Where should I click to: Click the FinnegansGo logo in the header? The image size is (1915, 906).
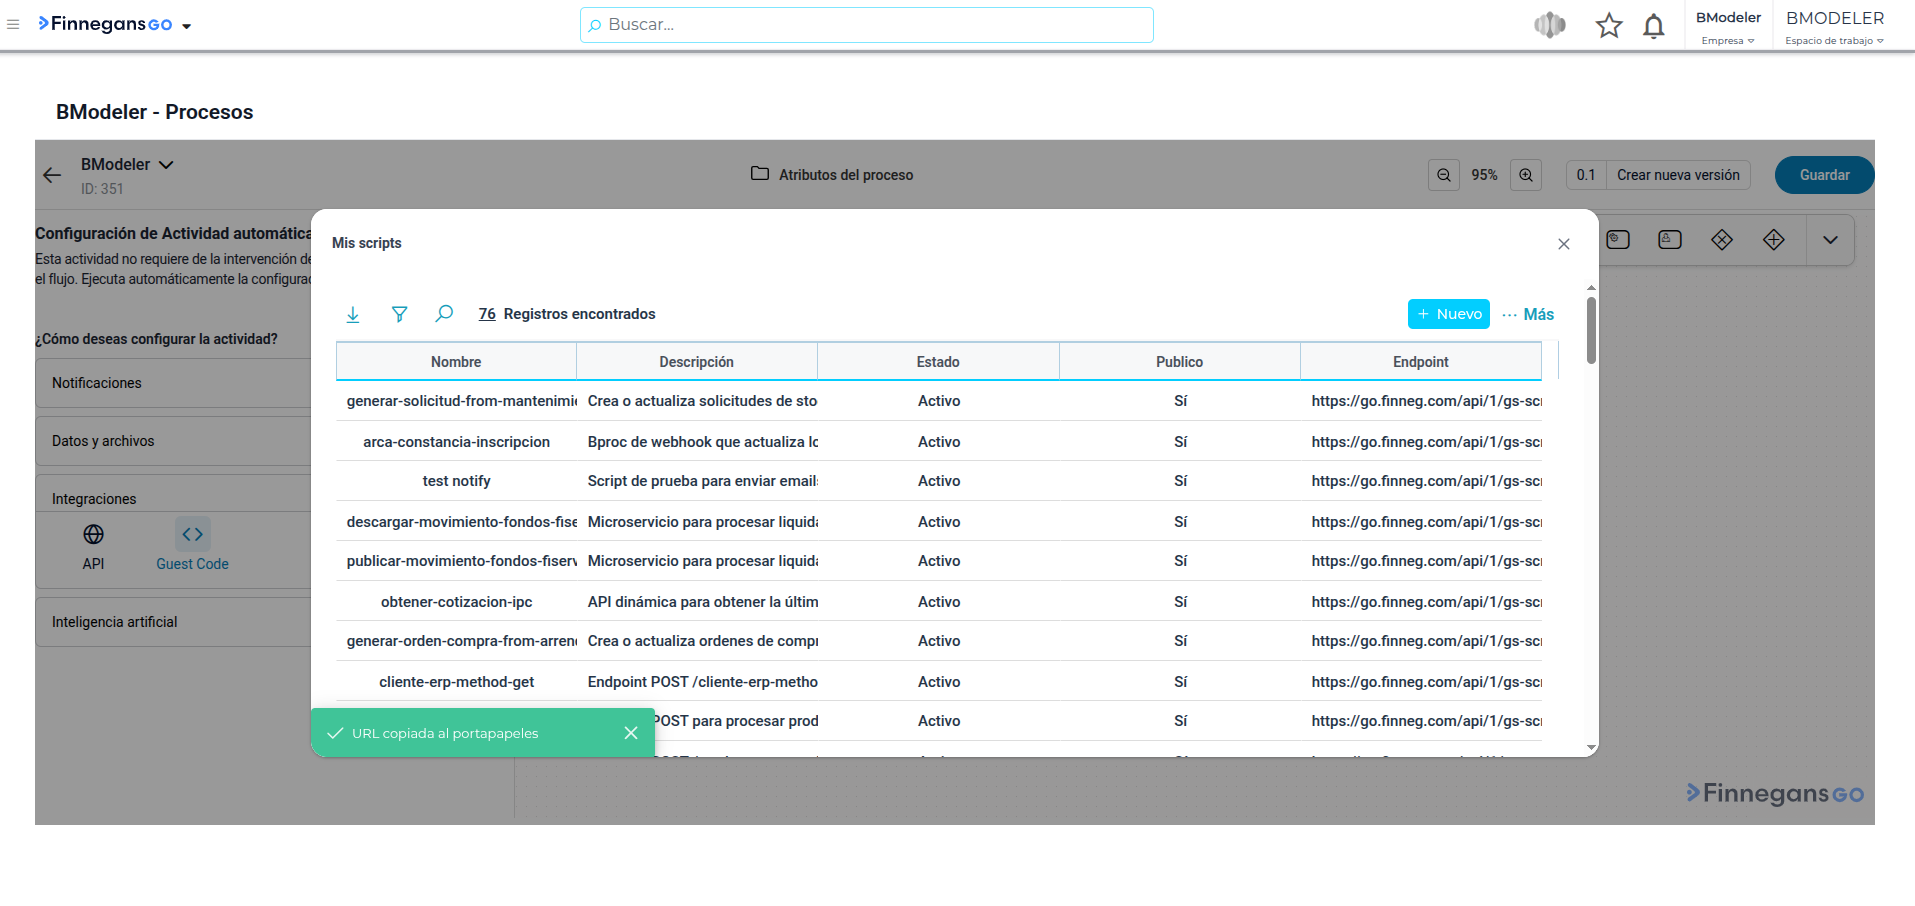105,24
